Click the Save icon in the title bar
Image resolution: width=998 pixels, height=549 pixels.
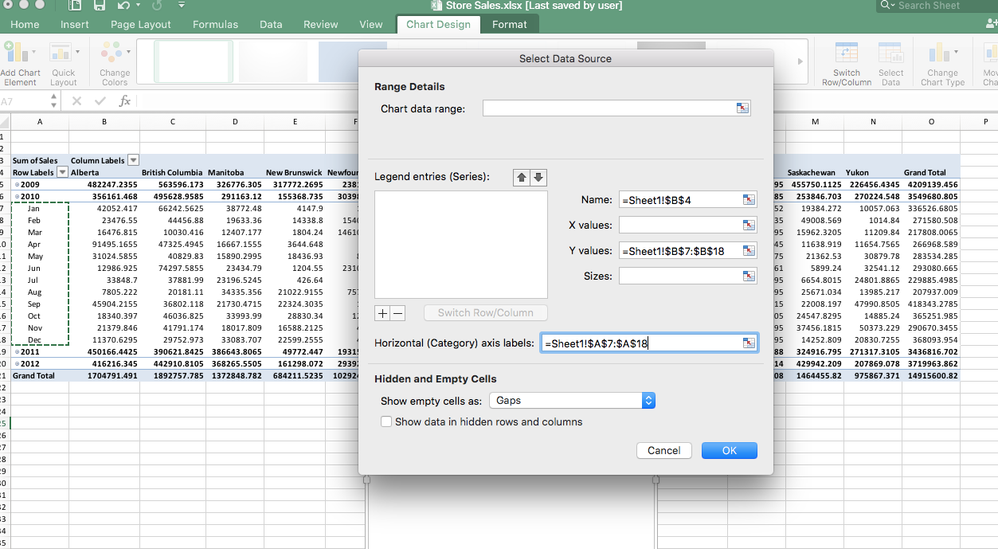(99, 6)
